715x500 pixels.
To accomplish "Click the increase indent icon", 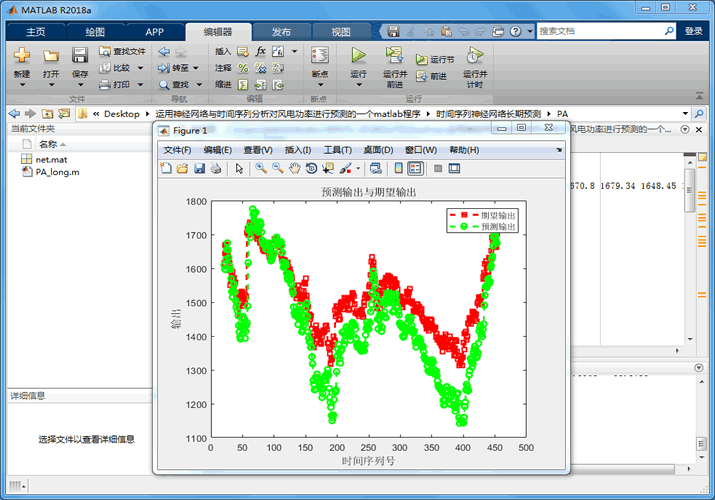I will 260,85.
